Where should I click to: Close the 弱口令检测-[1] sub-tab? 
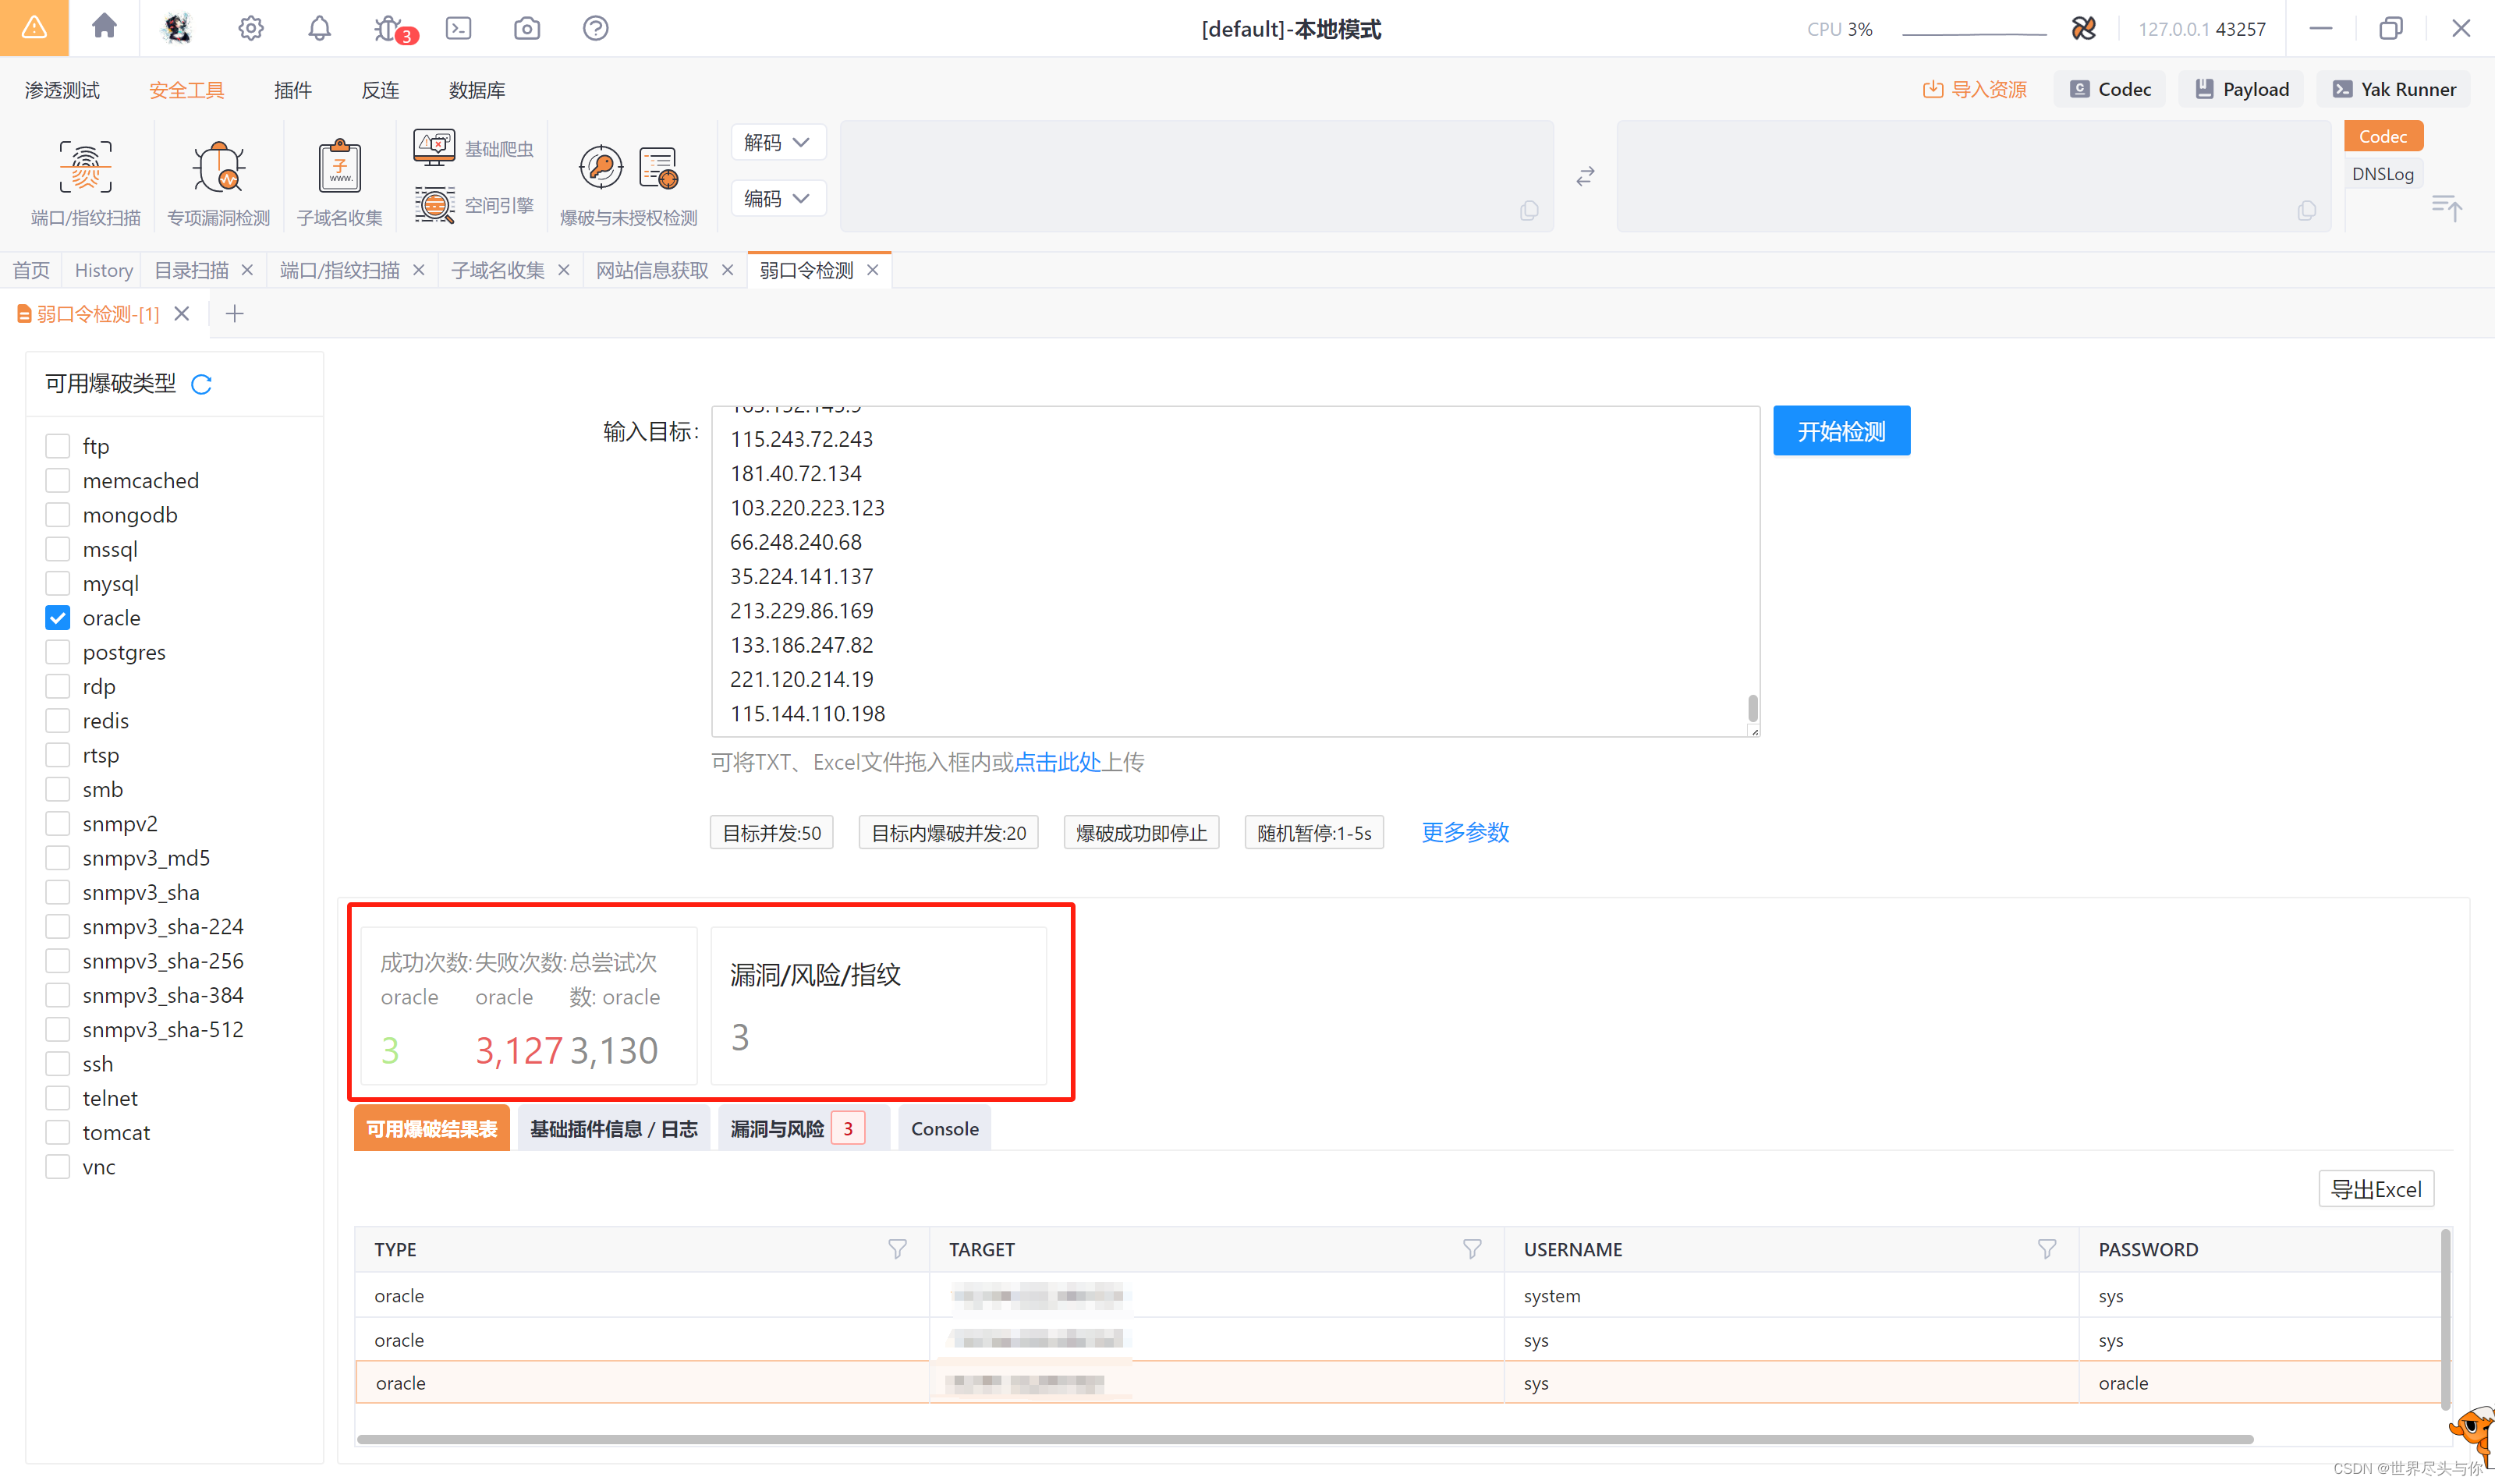[x=182, y=314]
